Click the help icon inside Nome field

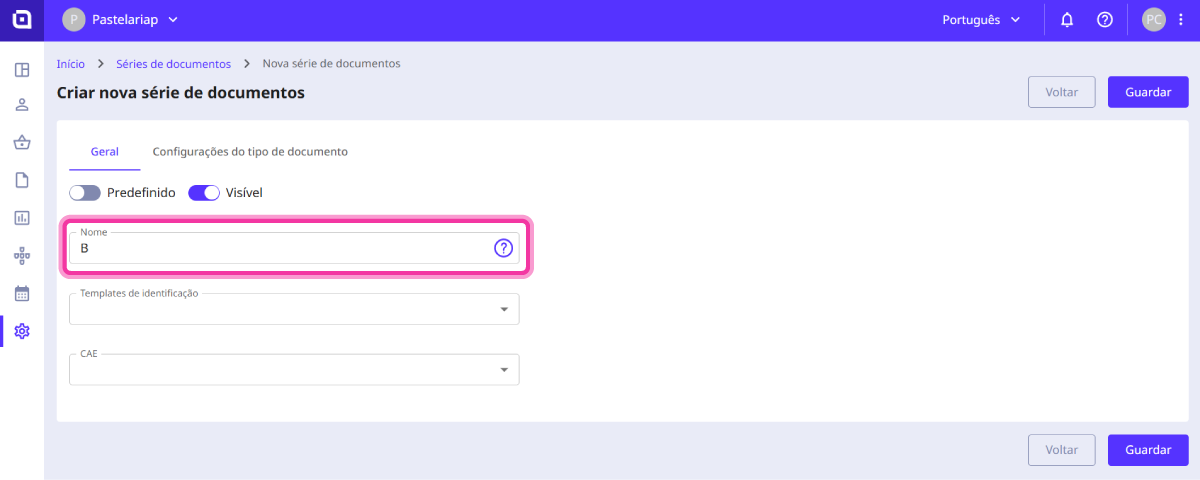503,248
